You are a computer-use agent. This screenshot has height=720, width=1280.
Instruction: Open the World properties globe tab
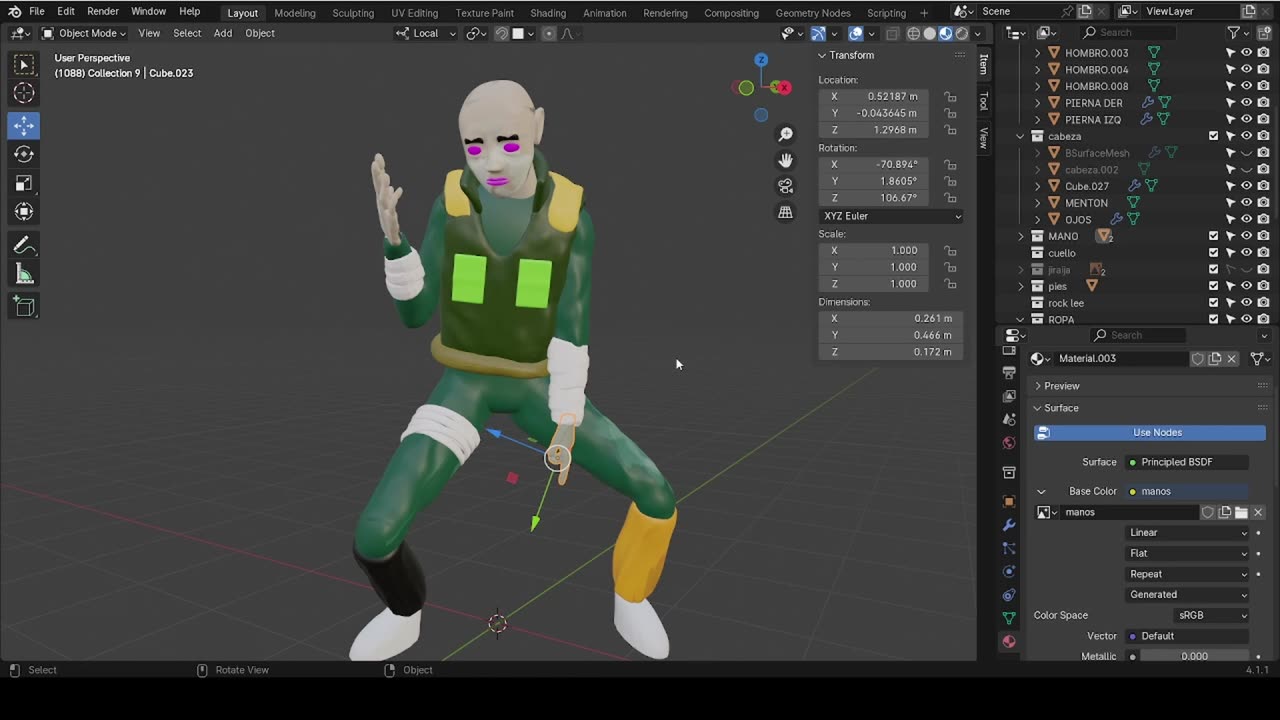point(1009,443)
